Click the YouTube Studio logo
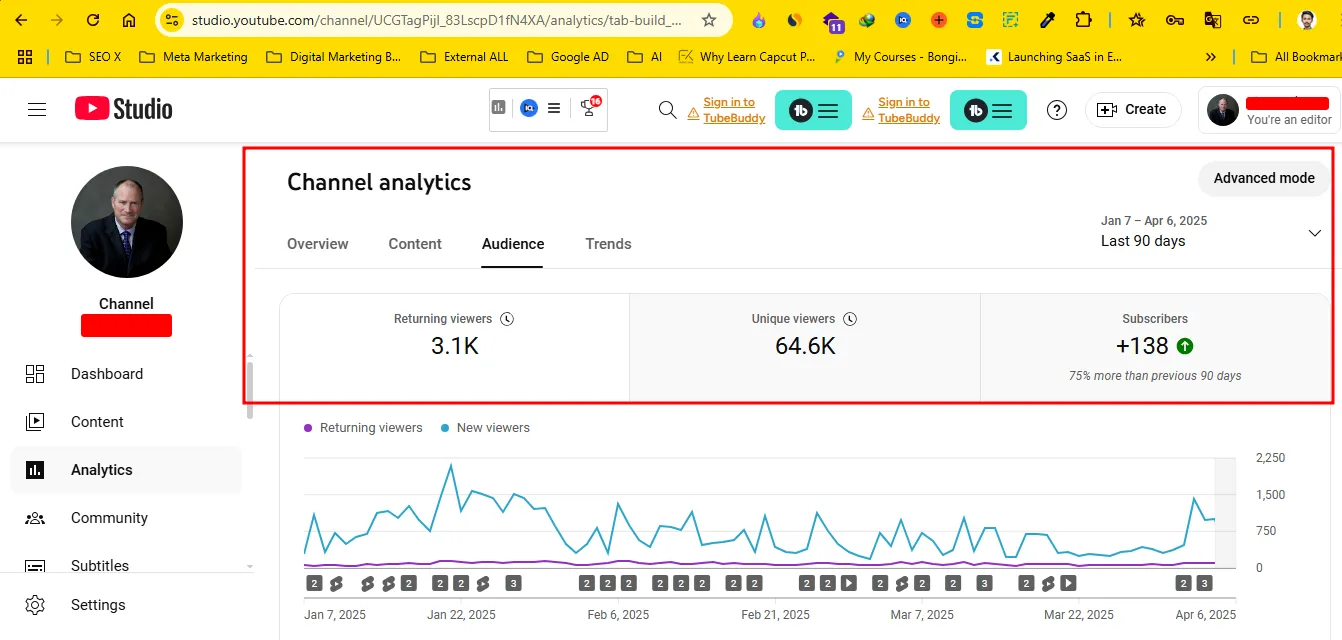Screen dimensions: 1342x640 tap(123, 109)
